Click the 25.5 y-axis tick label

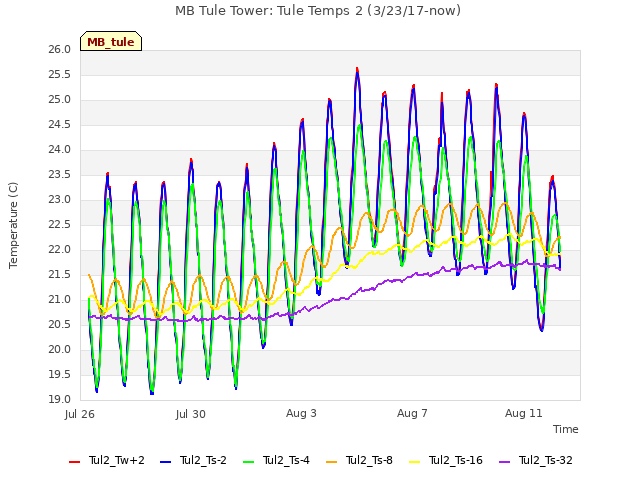[60, 75]
